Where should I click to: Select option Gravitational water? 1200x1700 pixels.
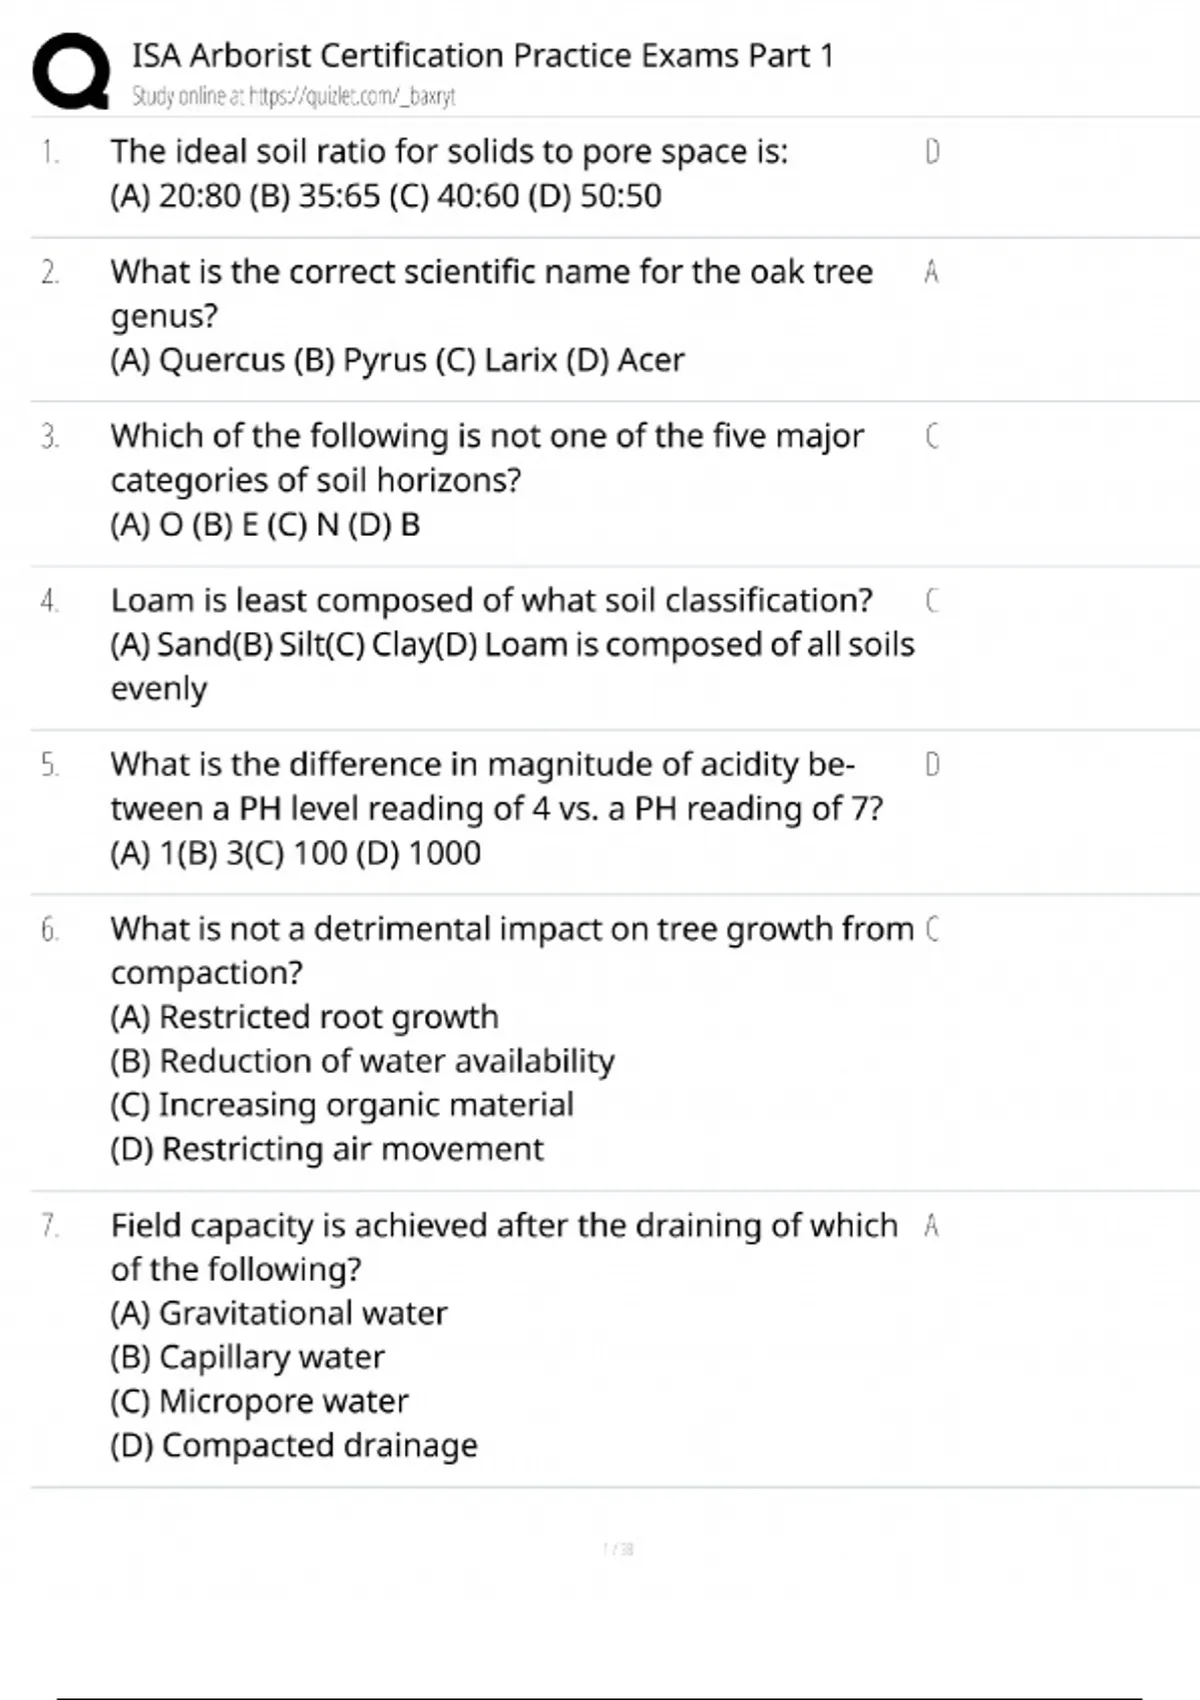coord(279,1313)
